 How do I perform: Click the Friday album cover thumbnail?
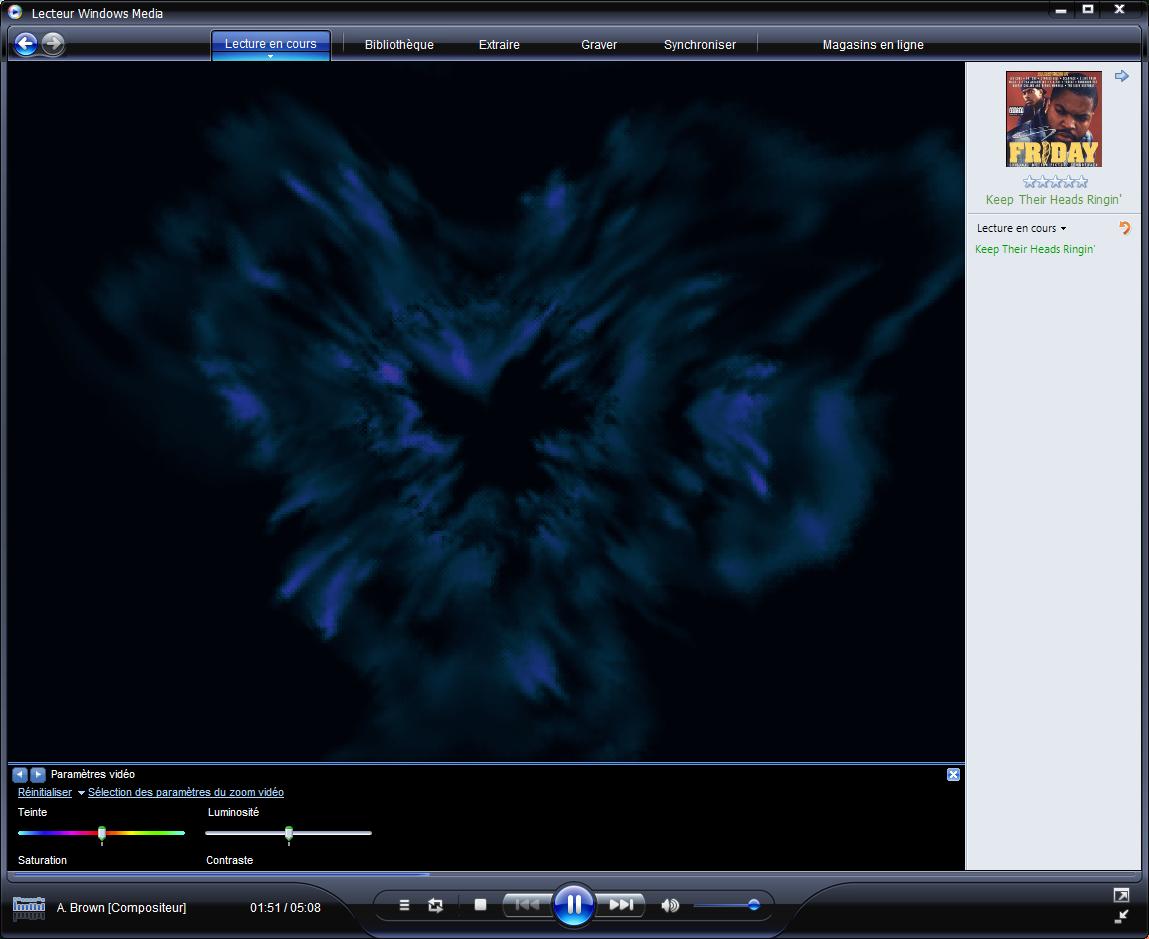coord(1054,119)
